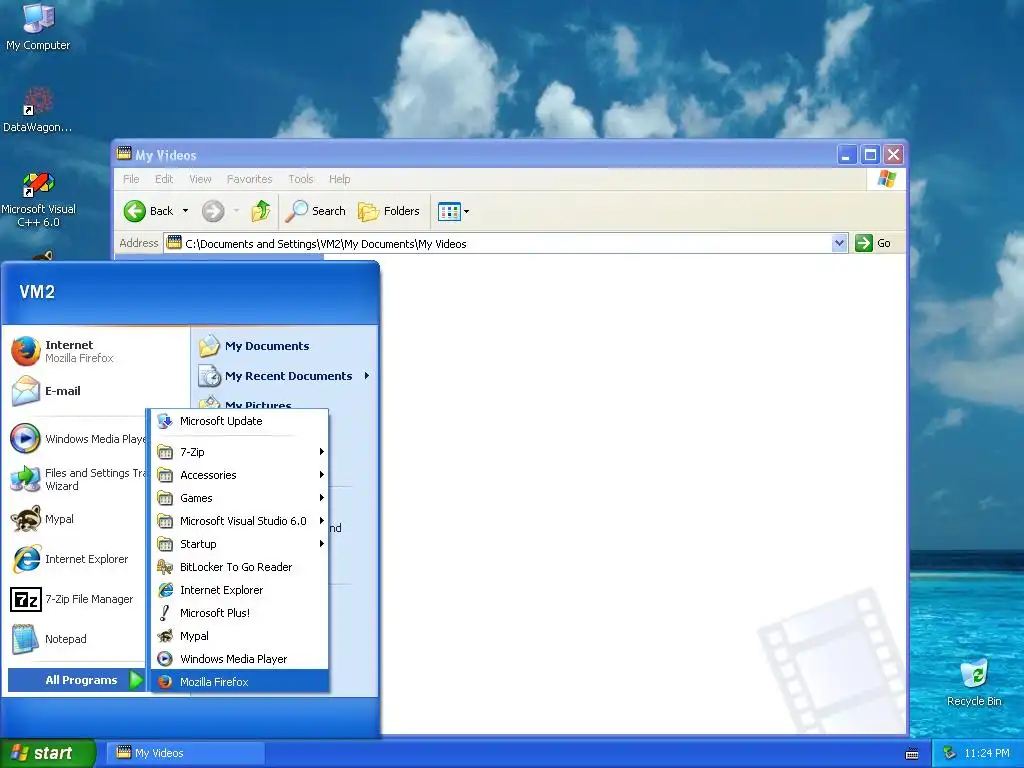
Task: Open Microsoft Visual C++ 6.0 desktop icon
Action: pyautogui.click(x=38, y=200)
